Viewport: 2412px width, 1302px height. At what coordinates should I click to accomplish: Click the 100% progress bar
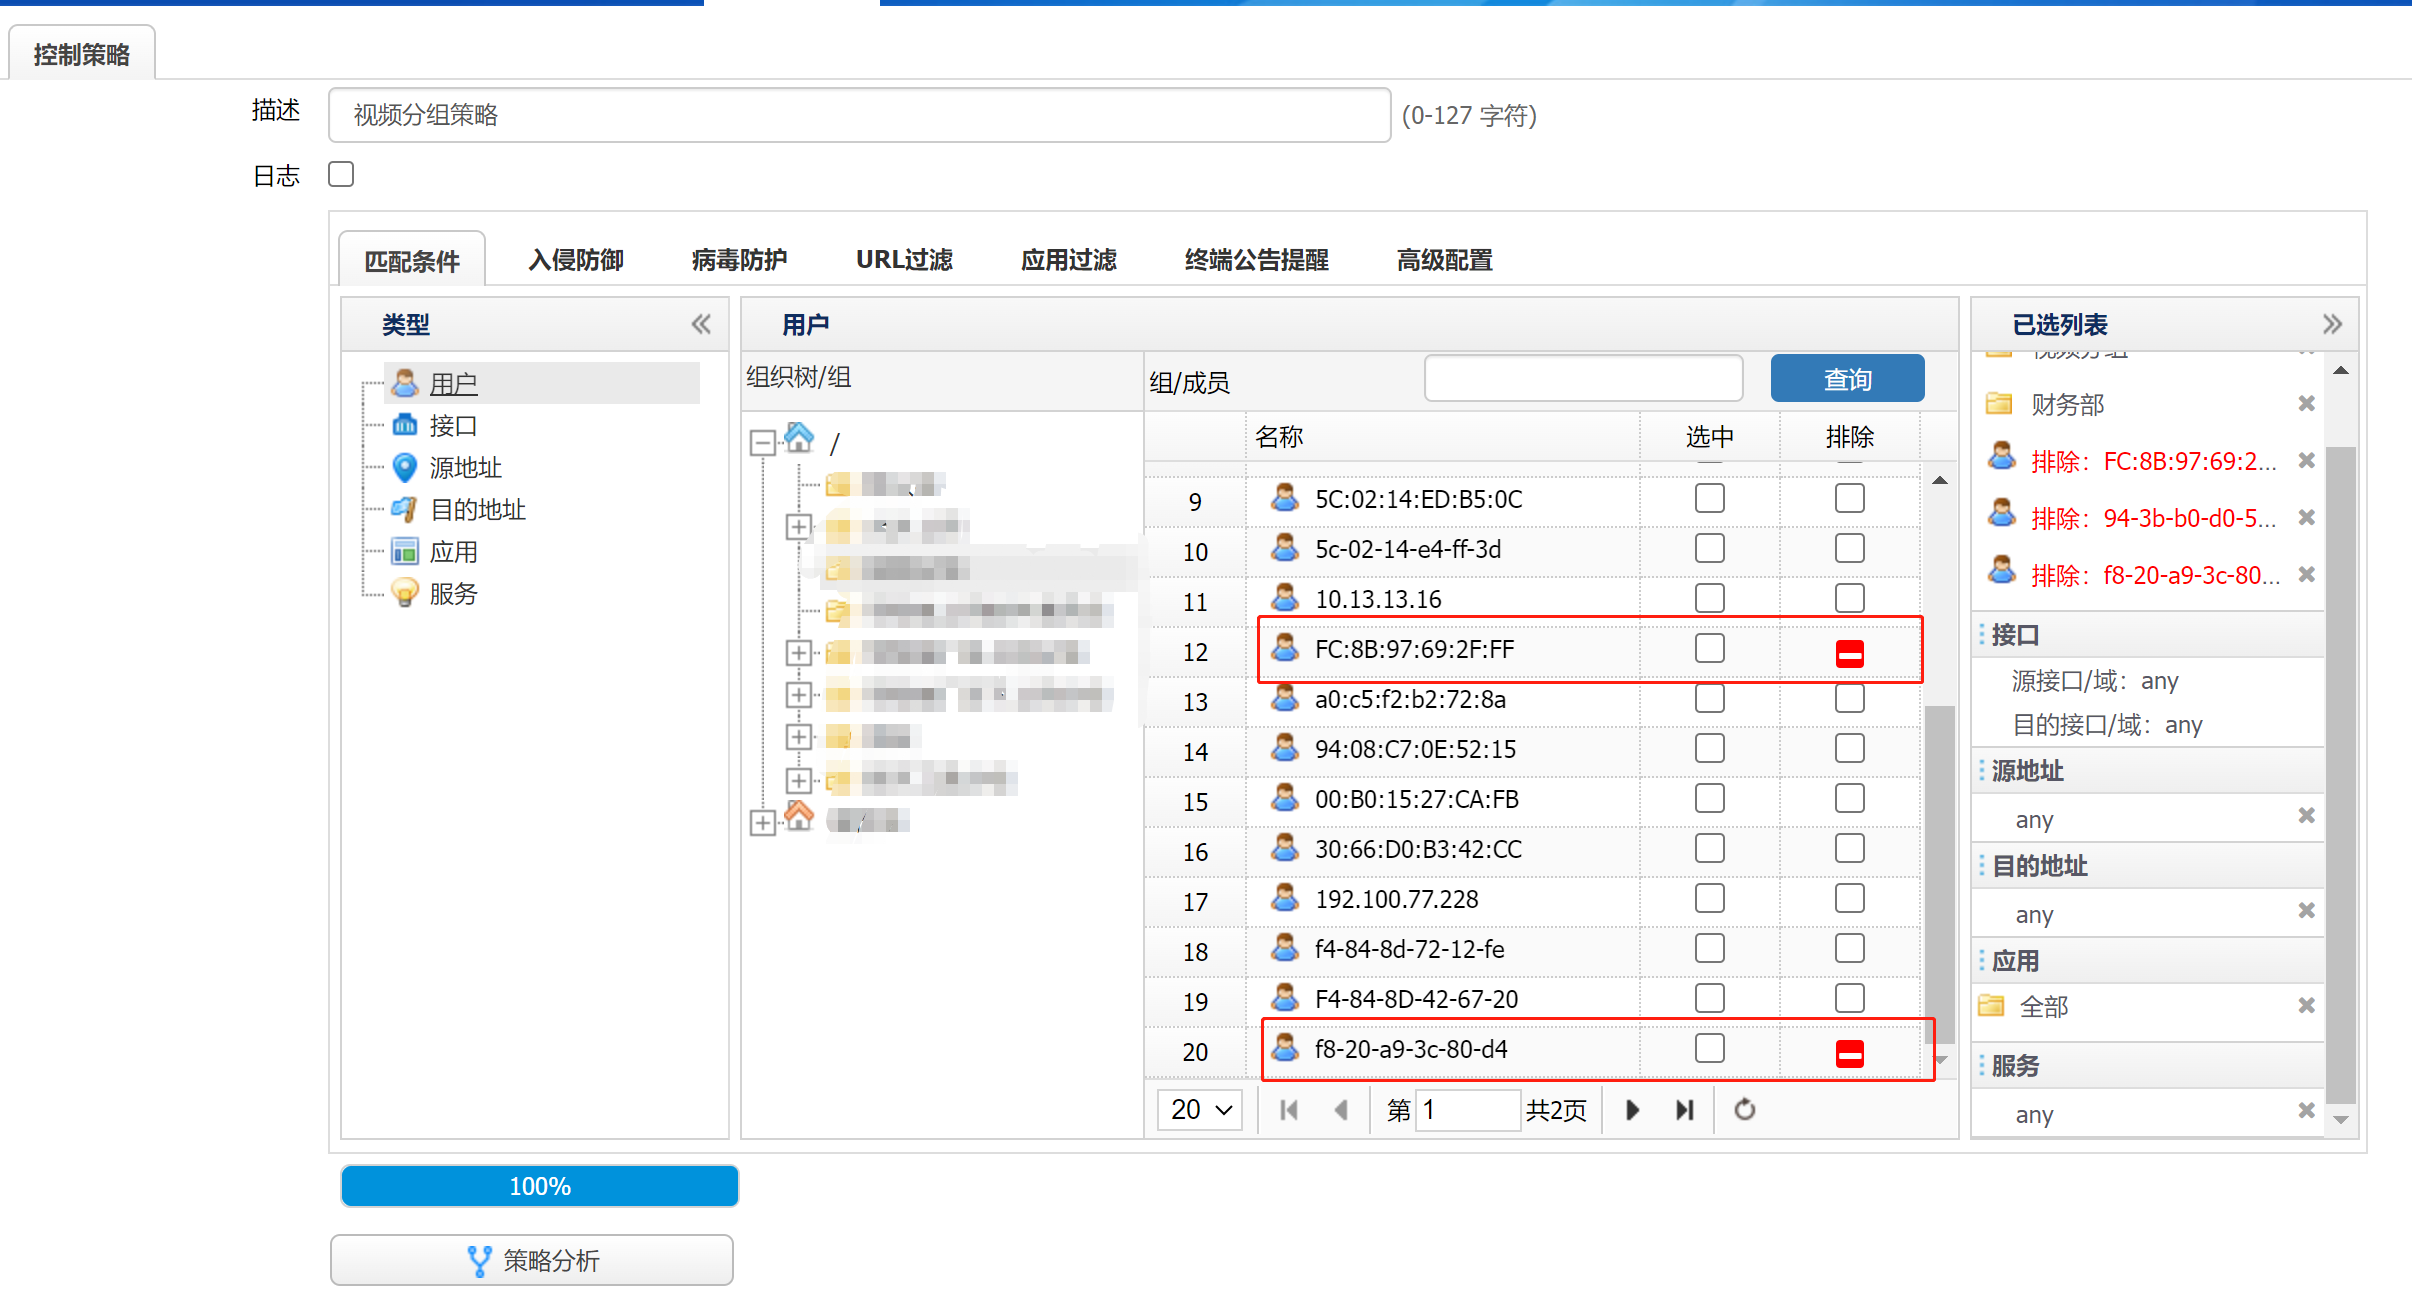click(540, 1186)
